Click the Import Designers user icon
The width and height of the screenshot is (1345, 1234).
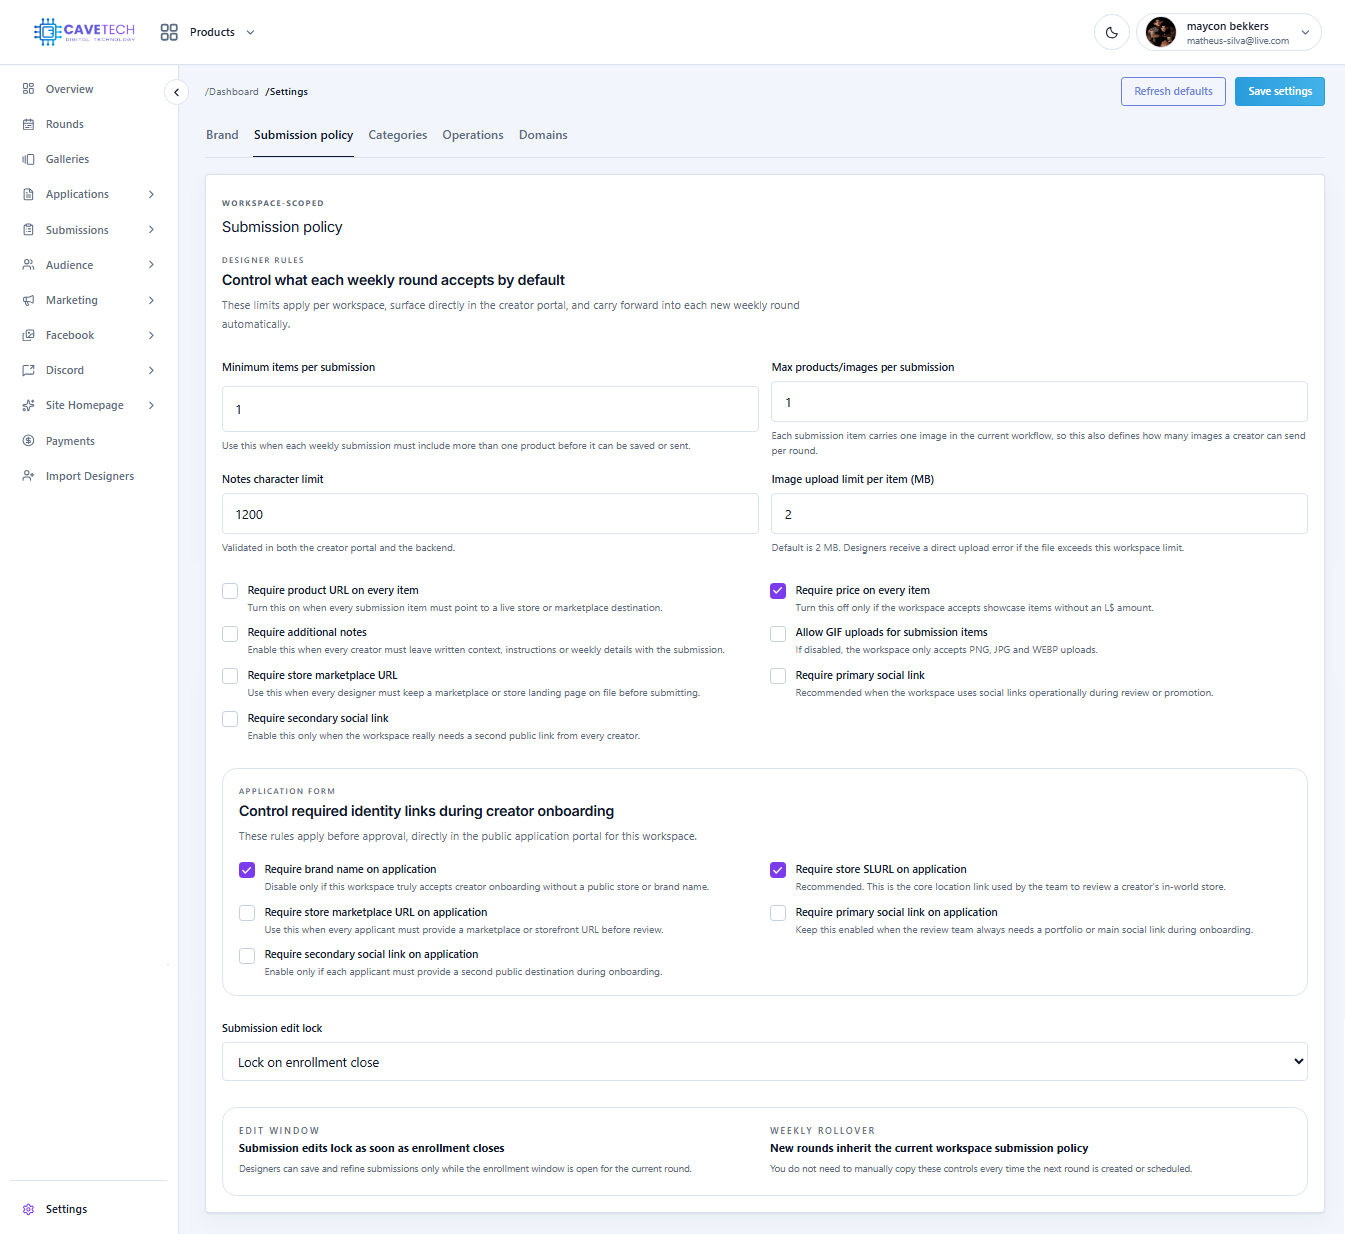click(x=28, y=476)
